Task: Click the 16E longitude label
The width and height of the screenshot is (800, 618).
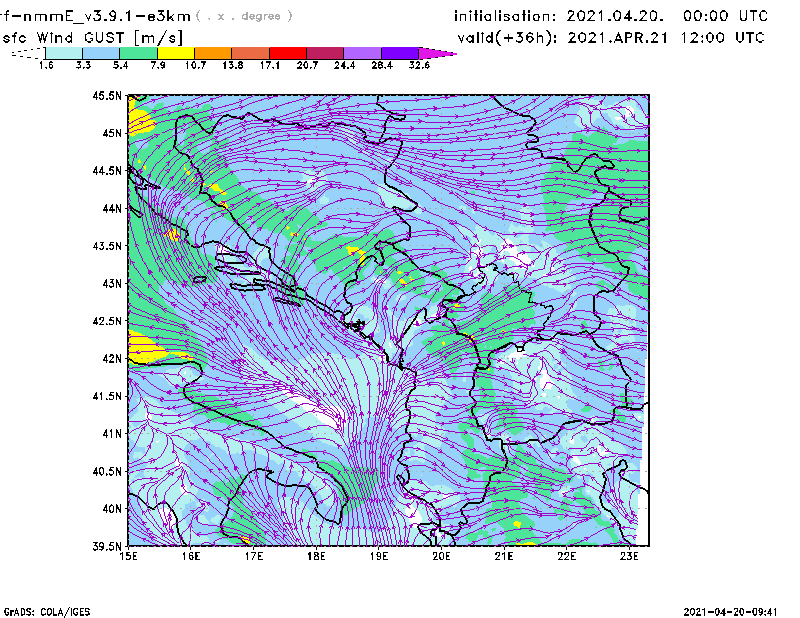Action: click(x=191, y=556)
